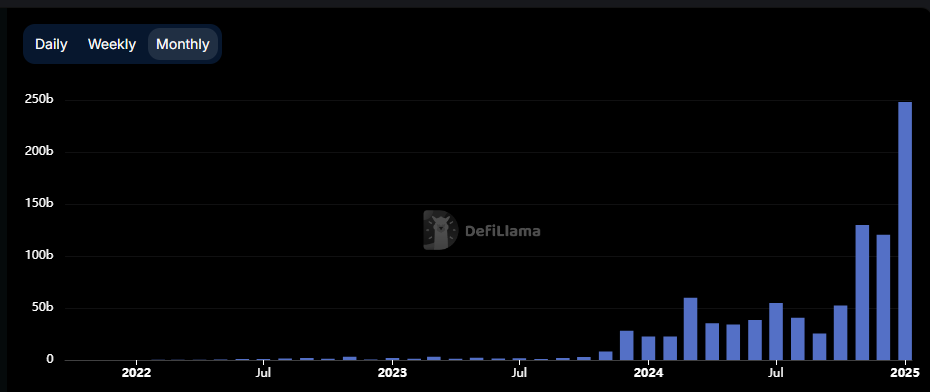Click the December 2024 bar near 120b

point(884,298)
